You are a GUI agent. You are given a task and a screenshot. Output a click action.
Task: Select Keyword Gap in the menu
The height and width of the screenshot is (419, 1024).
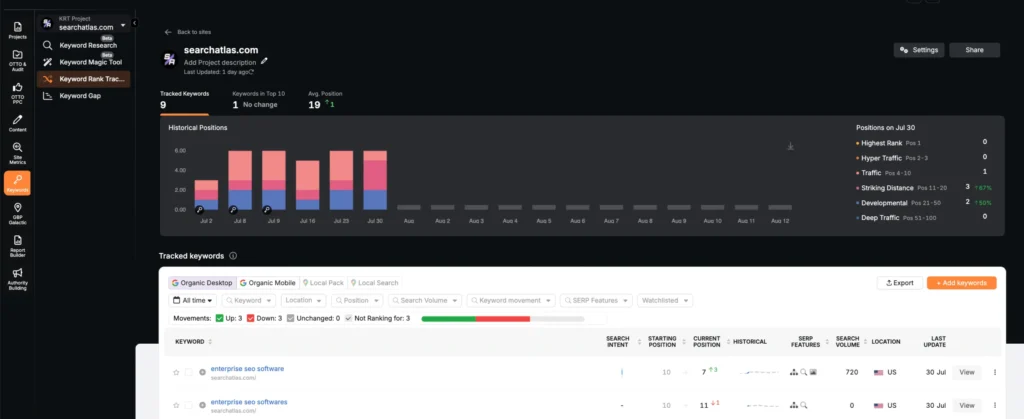[80, 96]
